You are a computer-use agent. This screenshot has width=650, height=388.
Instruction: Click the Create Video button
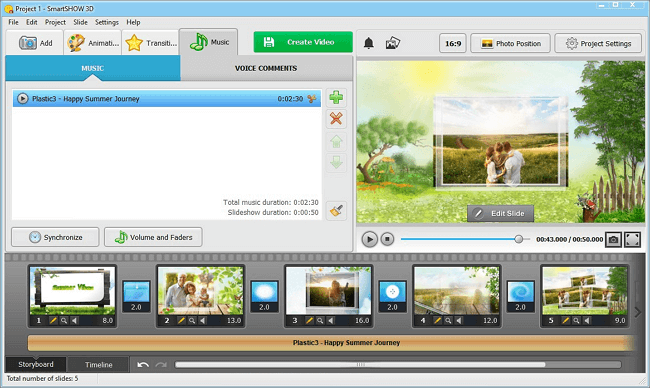[x=303, y=42]
